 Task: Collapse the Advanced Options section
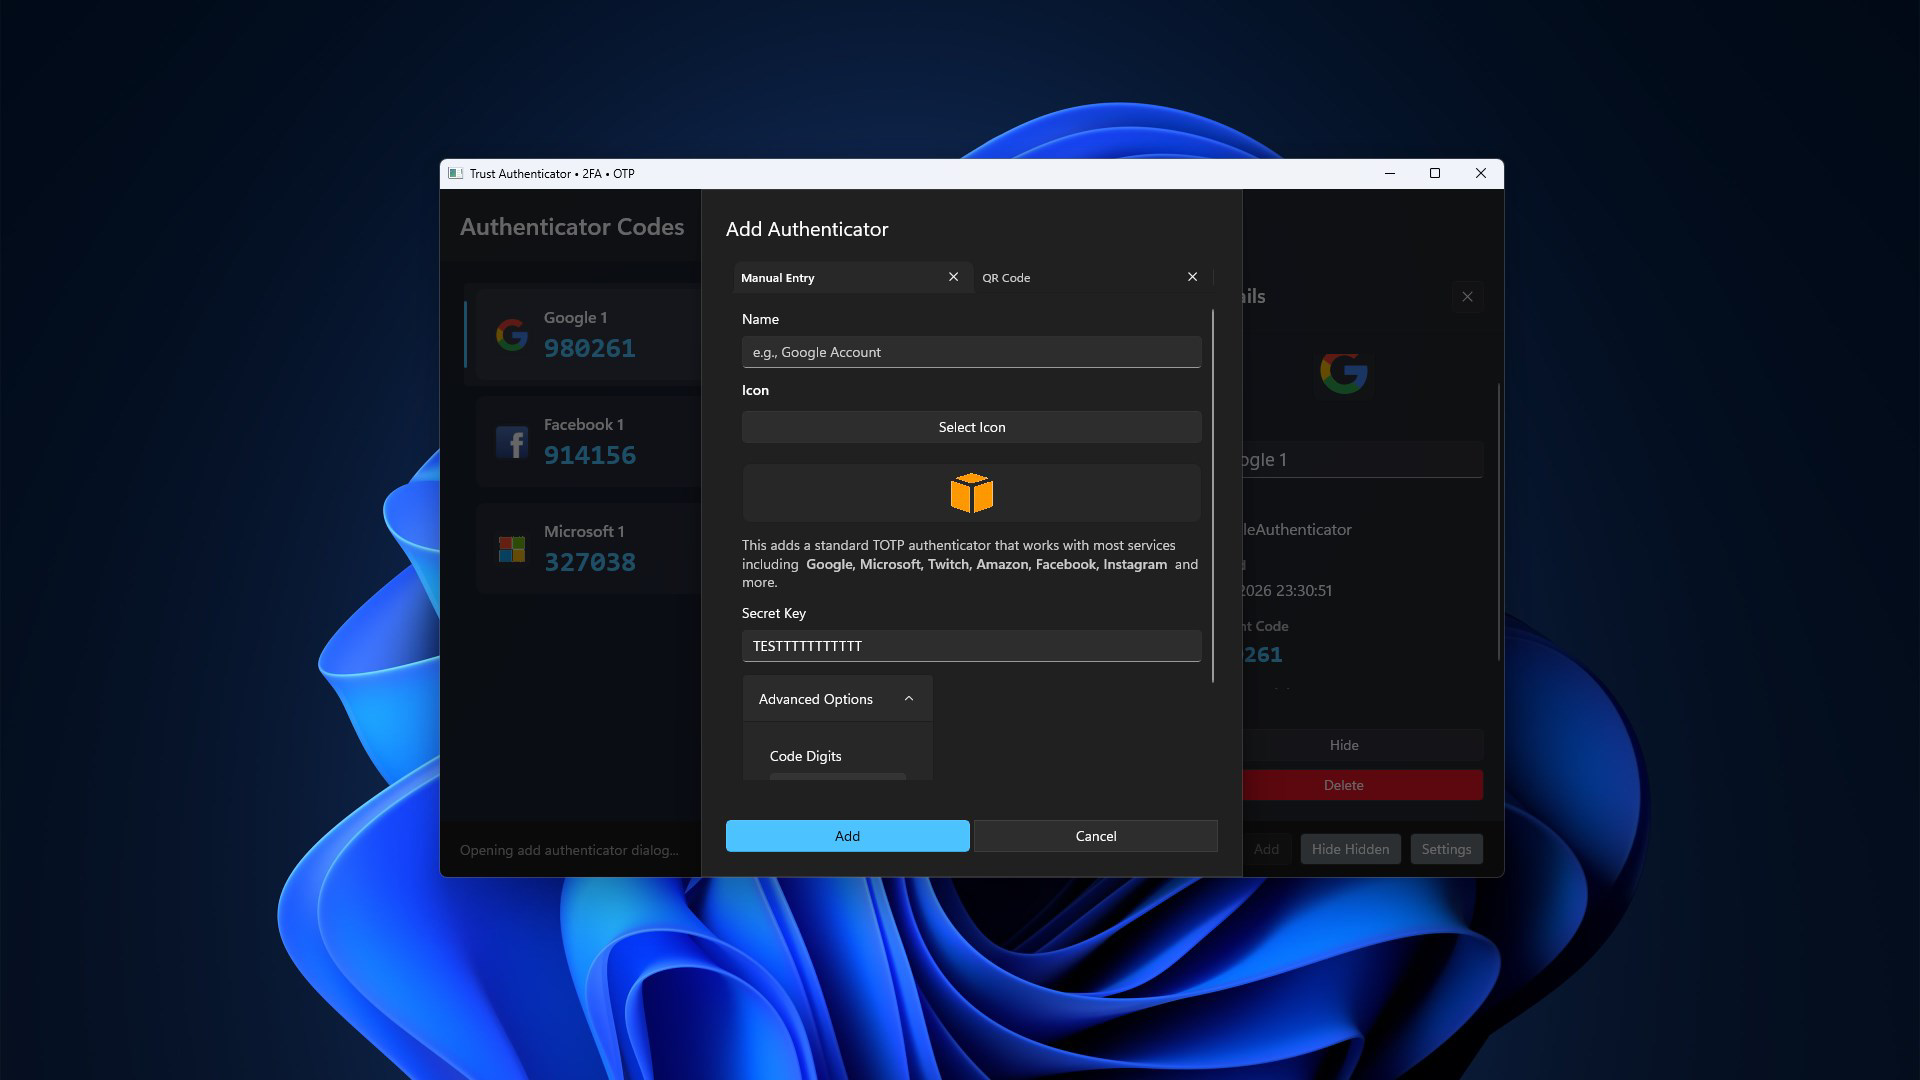point(908,698)
